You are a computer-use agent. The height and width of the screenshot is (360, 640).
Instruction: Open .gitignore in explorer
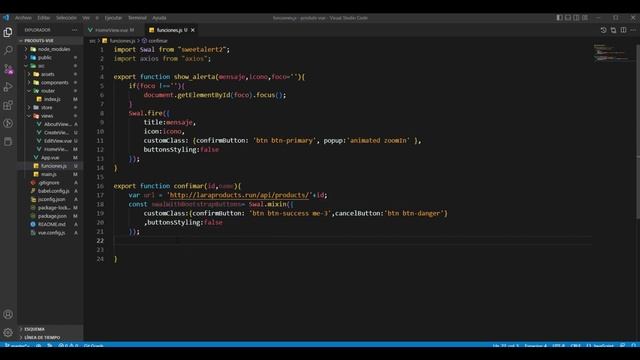coord(50,182)
